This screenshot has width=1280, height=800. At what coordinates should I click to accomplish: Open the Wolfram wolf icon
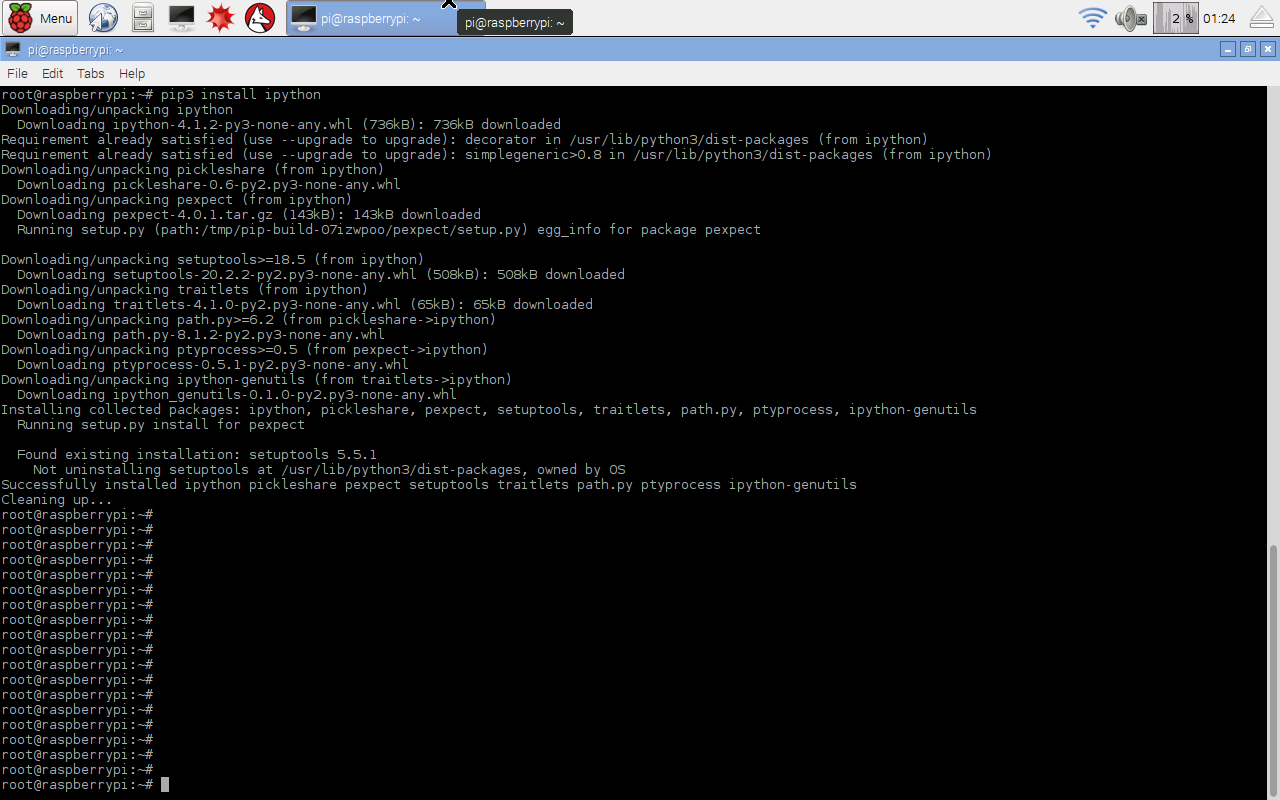pos(260,17)
